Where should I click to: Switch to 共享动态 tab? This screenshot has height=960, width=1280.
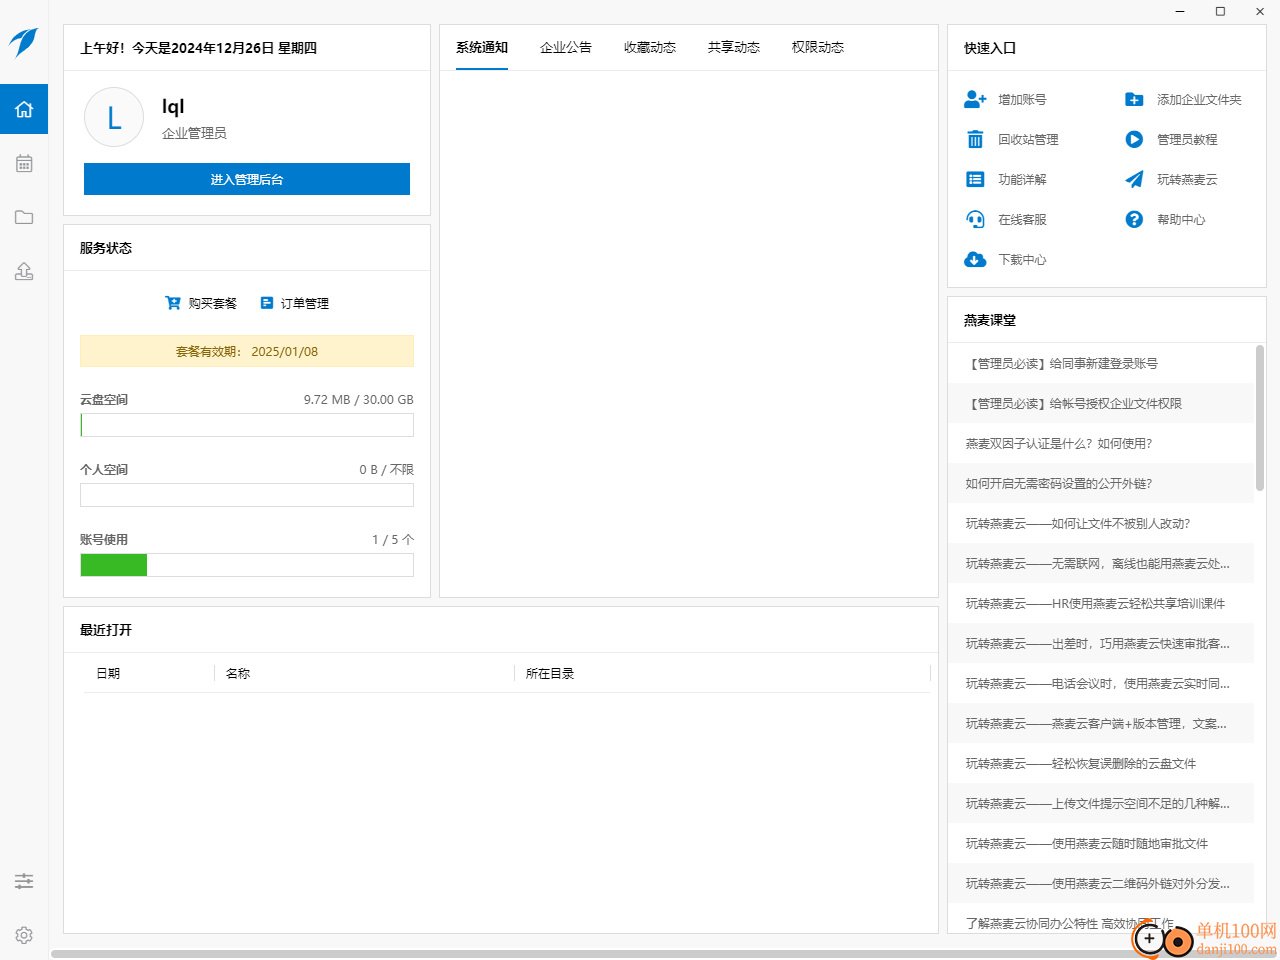734,47
